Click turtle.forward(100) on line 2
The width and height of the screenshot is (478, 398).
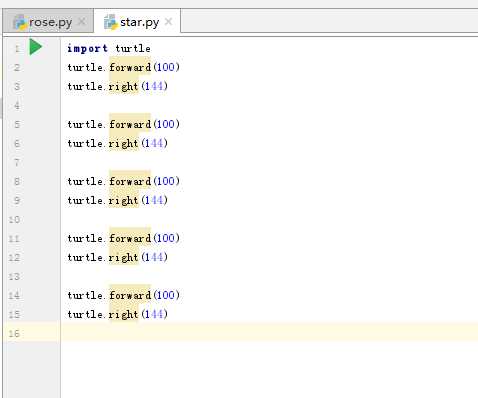[123, 67]
